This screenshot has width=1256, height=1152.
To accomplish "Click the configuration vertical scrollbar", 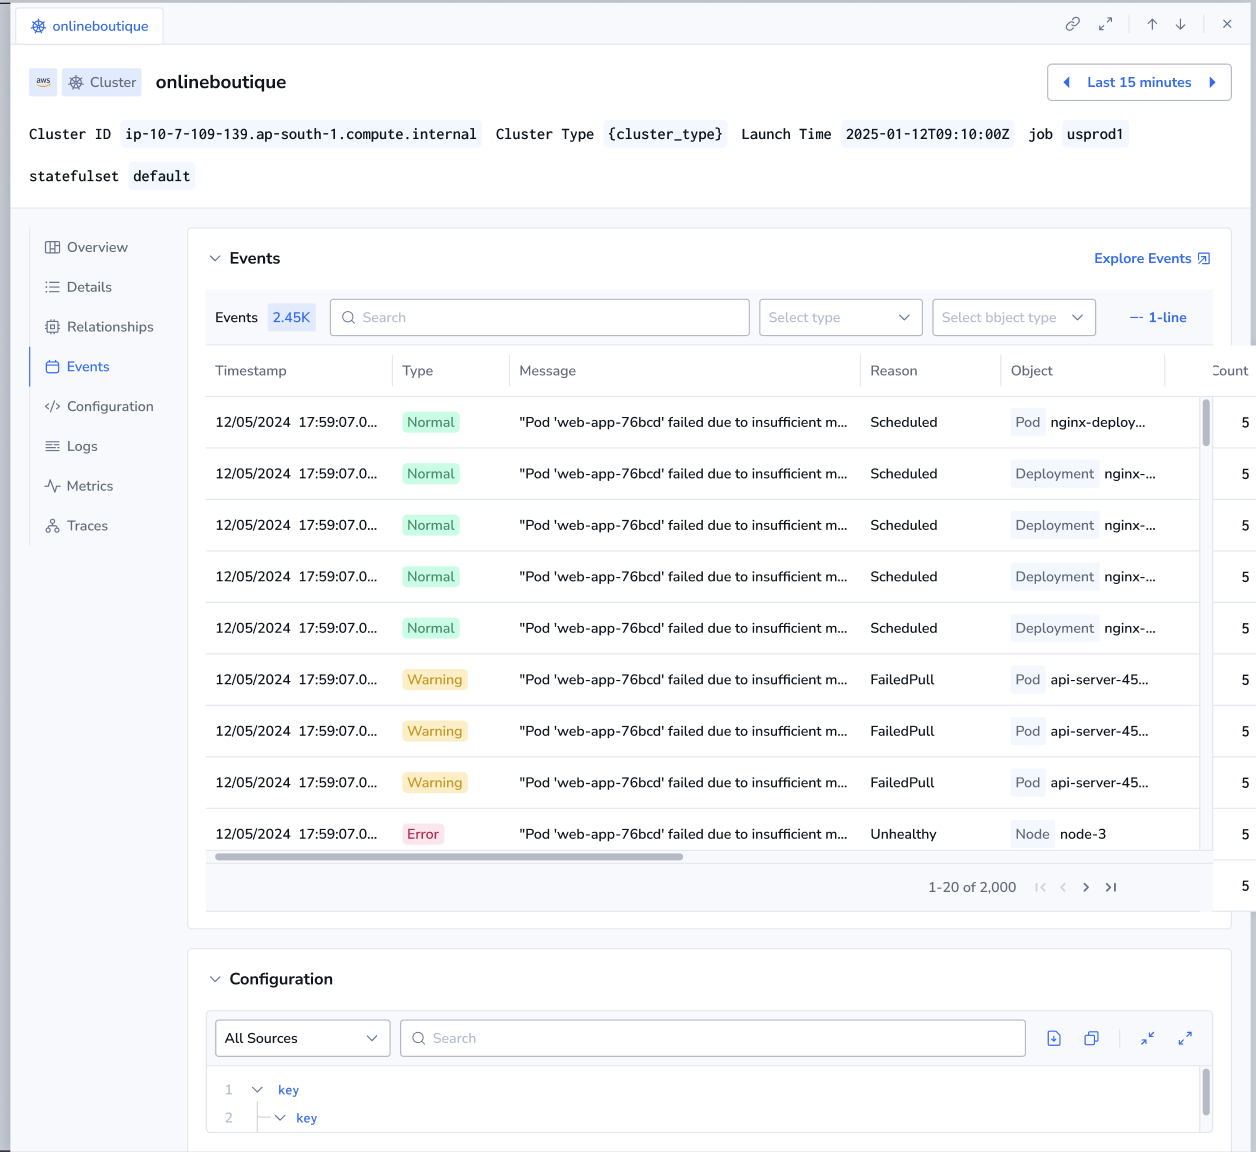I will coord(1206,1092).
